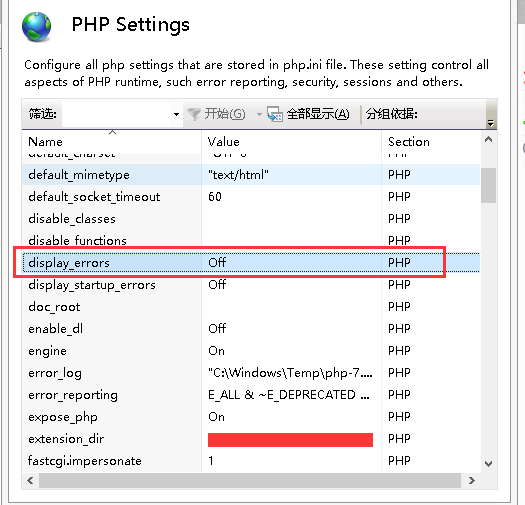Click the filter funnel Start (开始) icon
Image resolution: width=525 pixels, height=505 pixels.
(x=194, y=114)
